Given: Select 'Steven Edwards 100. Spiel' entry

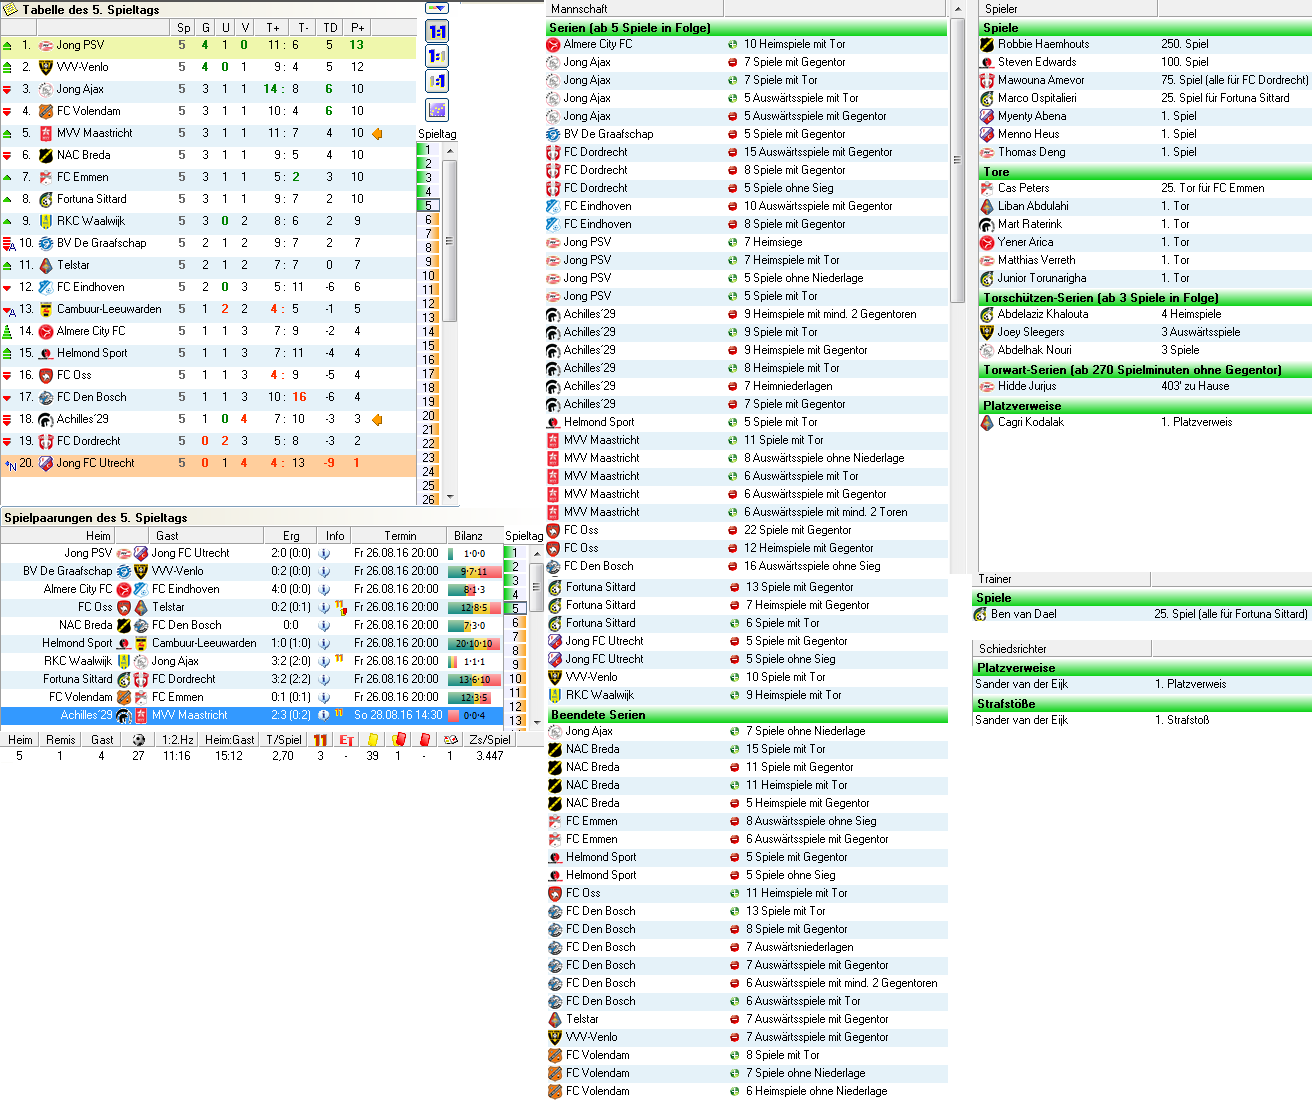Looking at the screenshot, I should 1146,62.
